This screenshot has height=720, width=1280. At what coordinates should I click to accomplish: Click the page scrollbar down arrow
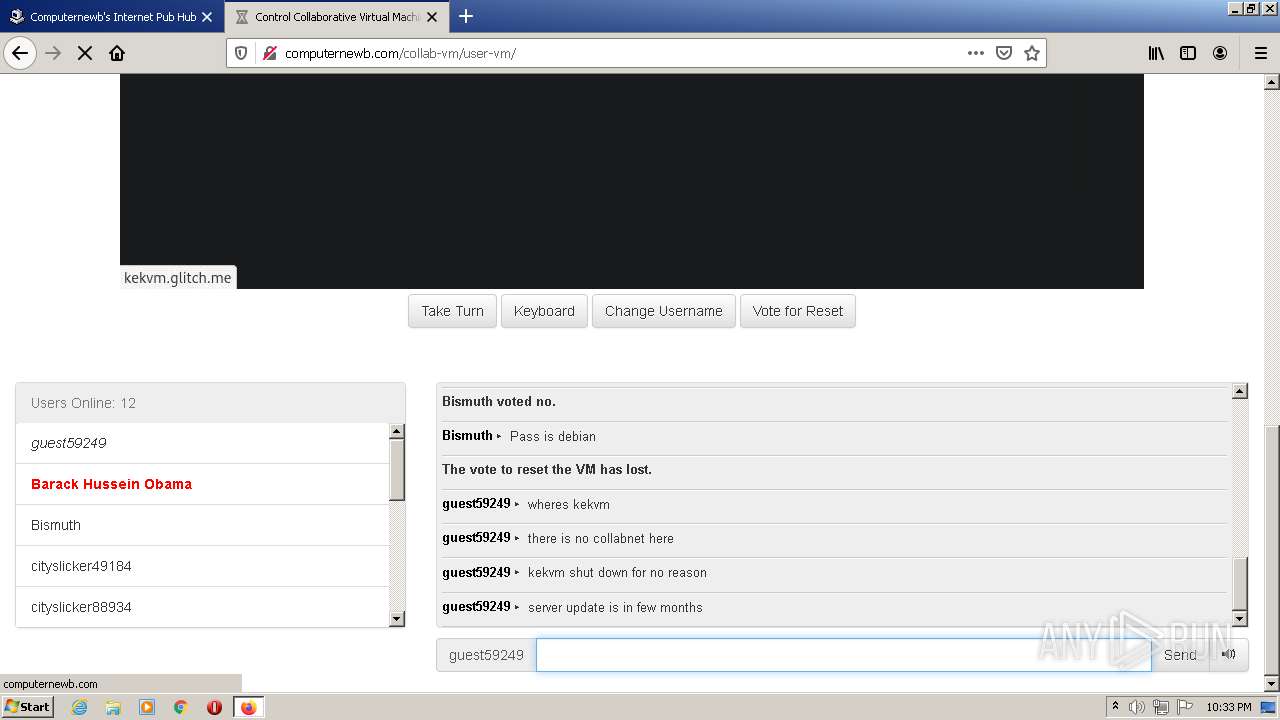1272,684
